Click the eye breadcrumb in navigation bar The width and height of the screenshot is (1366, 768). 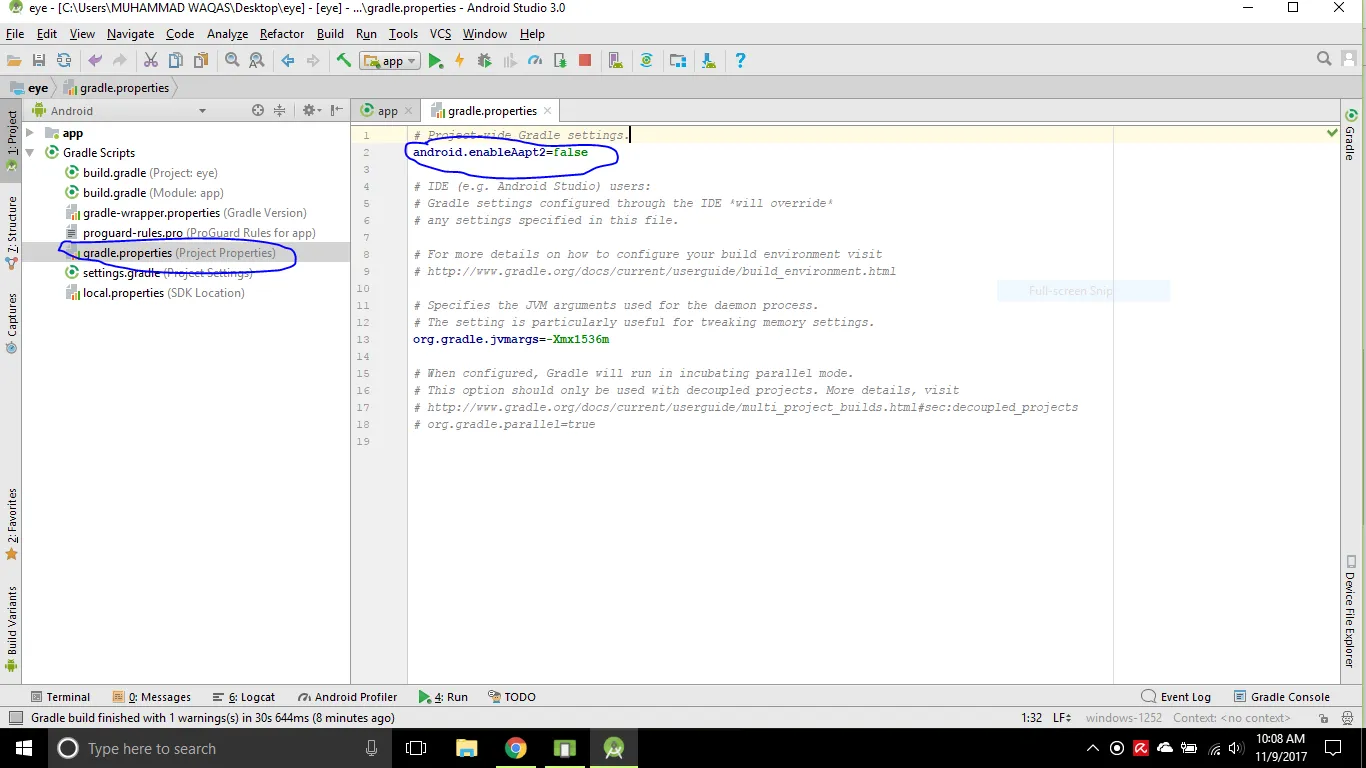point(29,88)
